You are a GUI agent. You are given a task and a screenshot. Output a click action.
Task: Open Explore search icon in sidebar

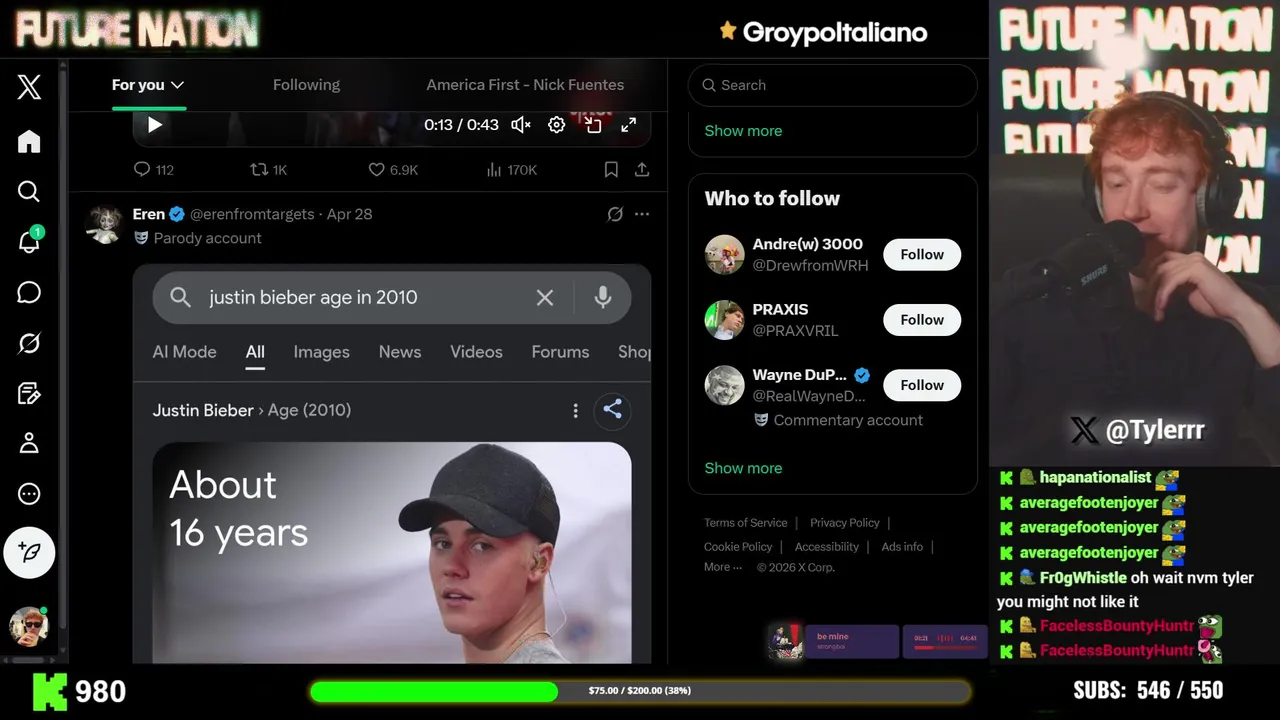click(29, 191)
